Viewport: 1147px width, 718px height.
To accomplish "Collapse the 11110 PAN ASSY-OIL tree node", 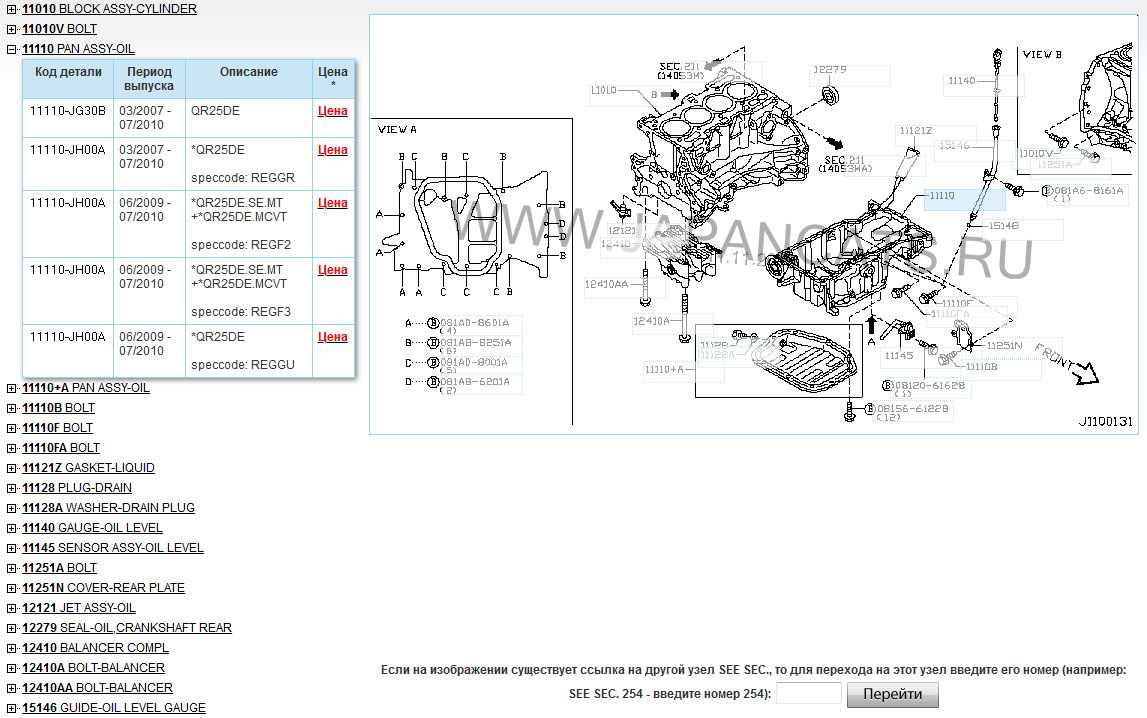I will [x=11, y=49].
